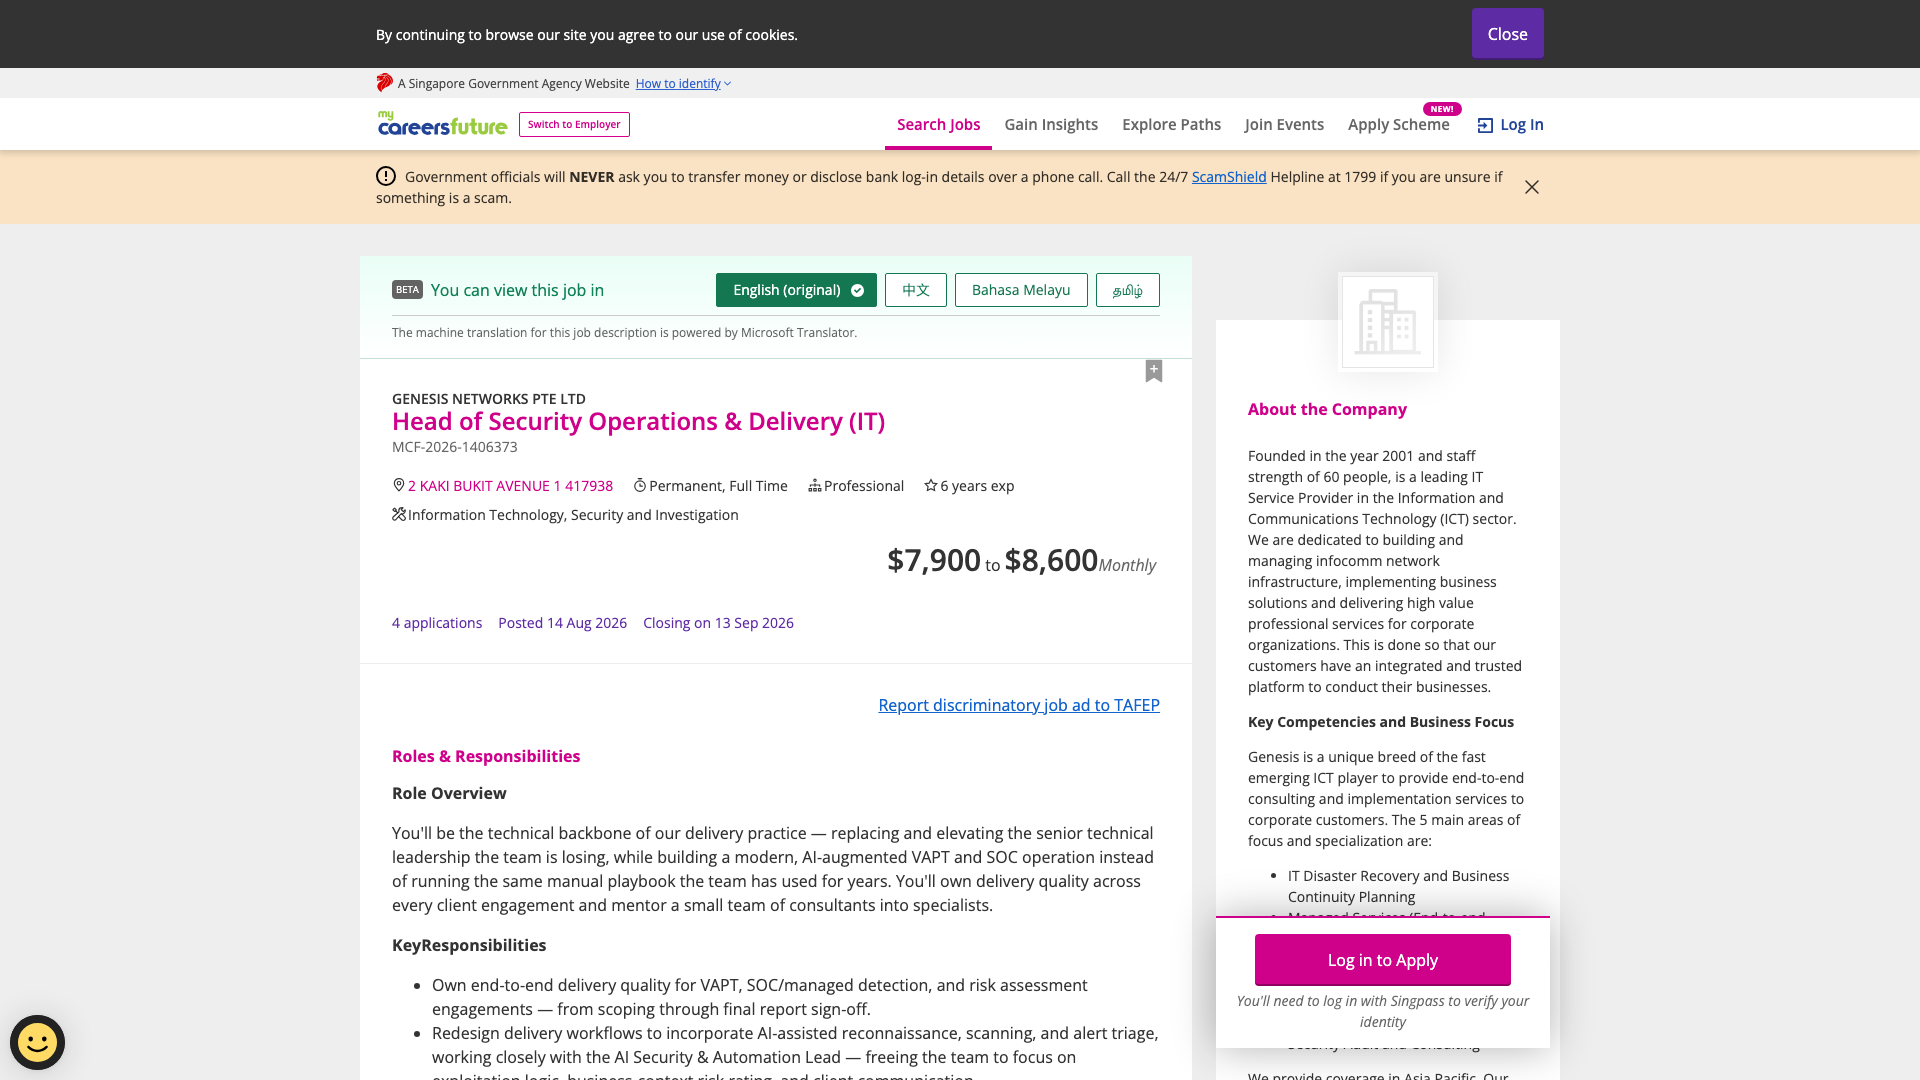Switch job view to Chinese 中文
Image resolution: width=1920 pixels, height=1080 pixels.
tap(916, 290)
